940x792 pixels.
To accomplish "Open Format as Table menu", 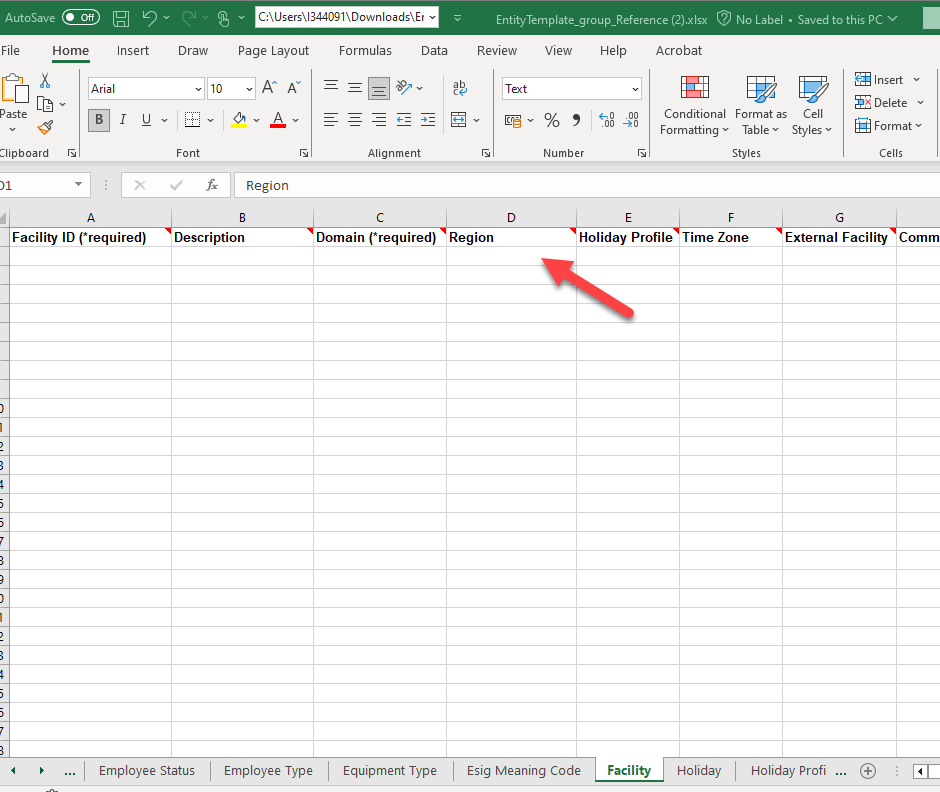I will (x=760, y=106).
